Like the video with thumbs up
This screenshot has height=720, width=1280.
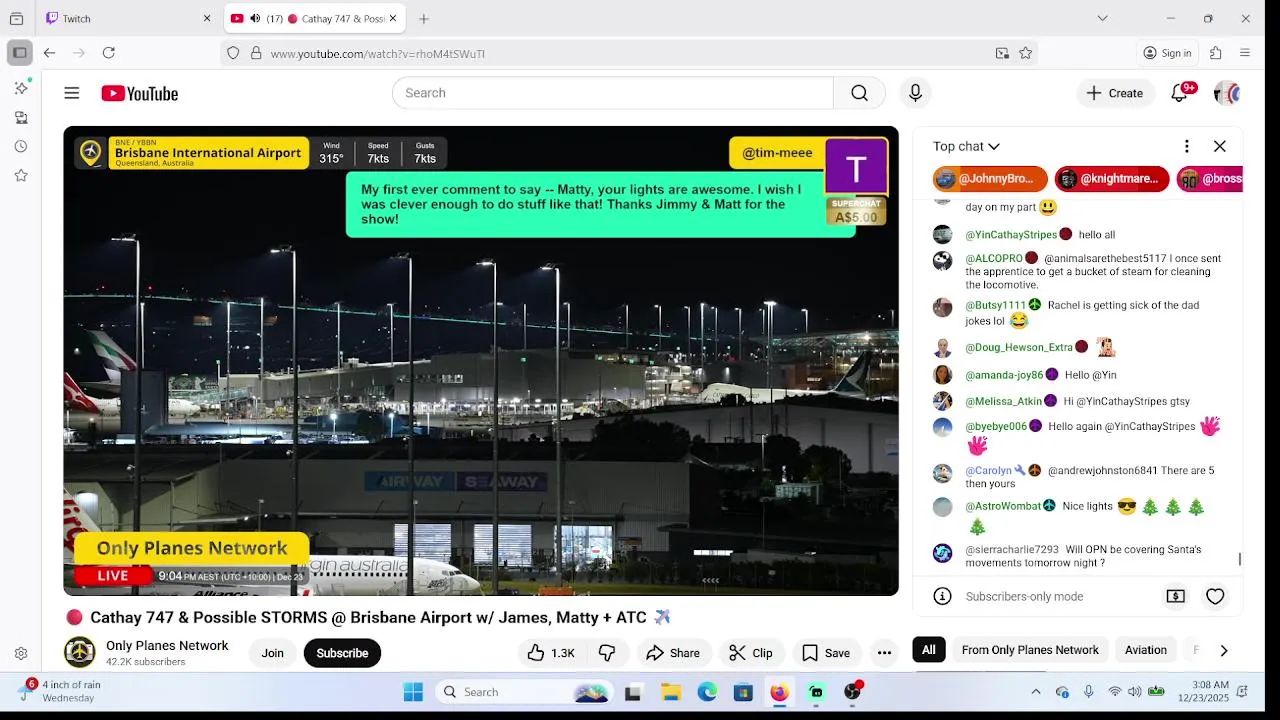(551, 653)
